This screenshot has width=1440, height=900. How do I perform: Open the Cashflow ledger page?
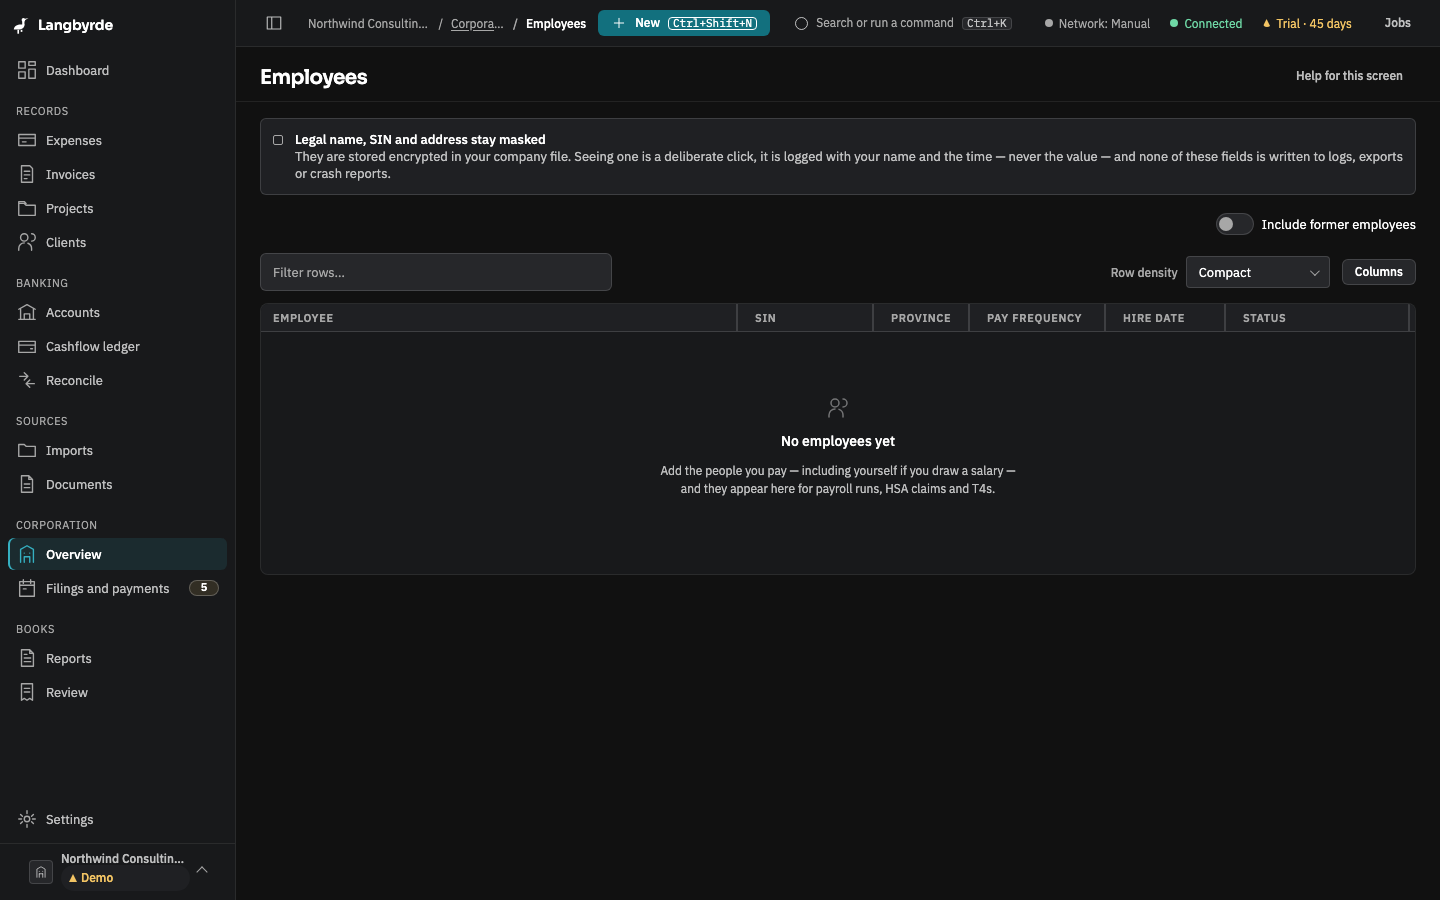(x=117, y=346)
